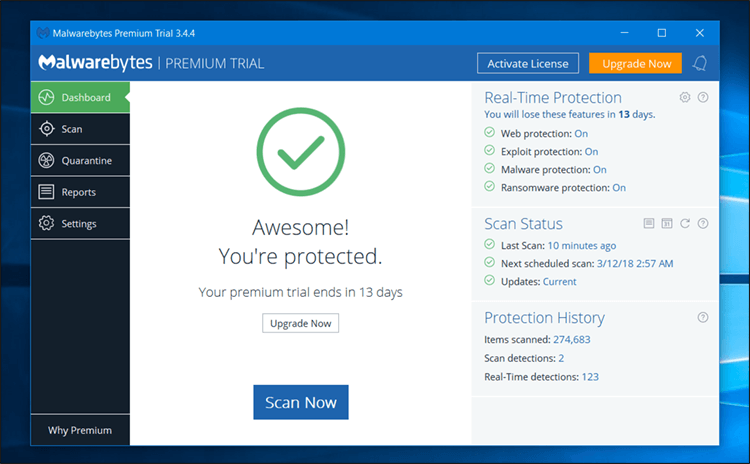The width and height of the screenshot is (750, 464).
Task: Click orange Upgrade Now header button
Action: (x=636, y=64)
